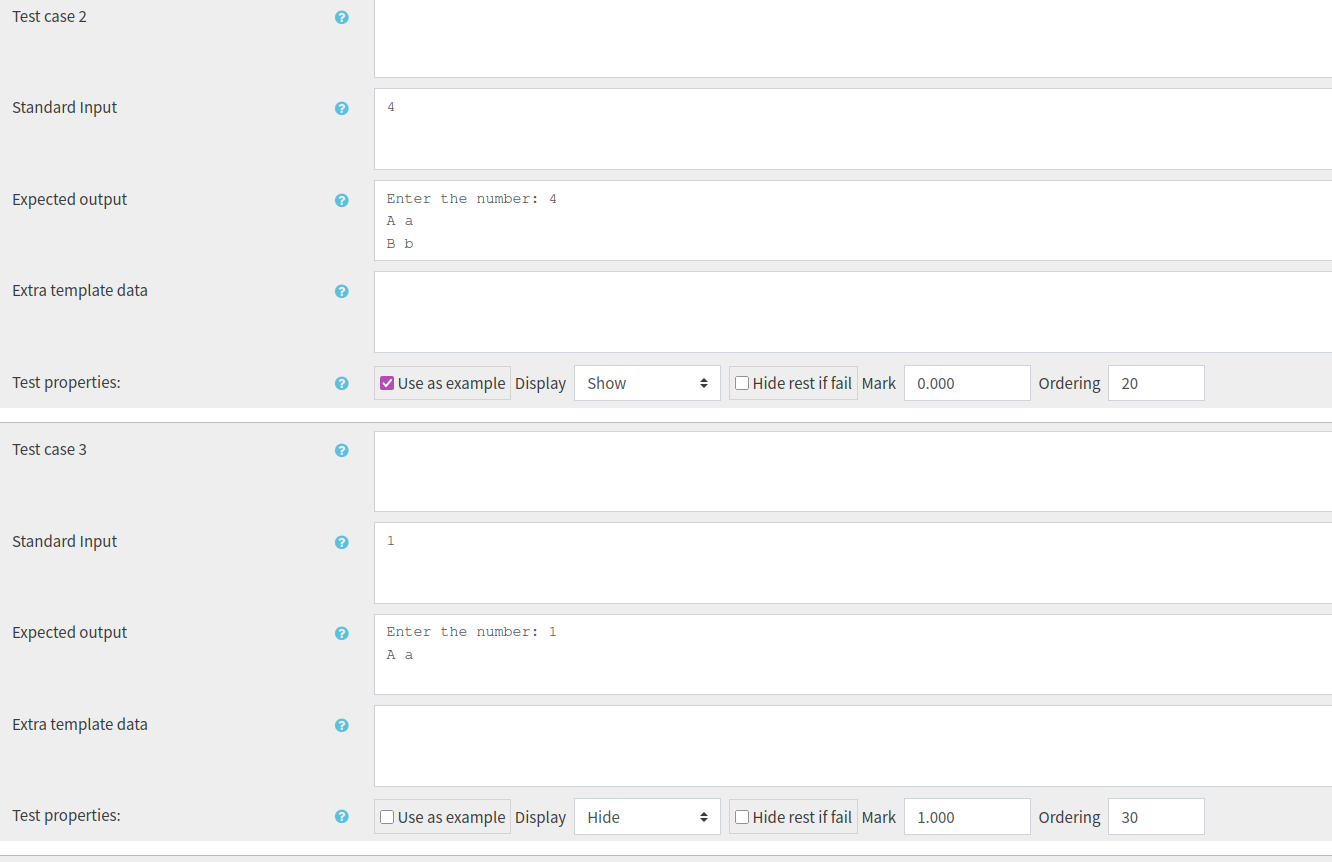Open help beside Test case 3 Expected output
Viewport: 1332px width, 862px height.
[342, 633]
